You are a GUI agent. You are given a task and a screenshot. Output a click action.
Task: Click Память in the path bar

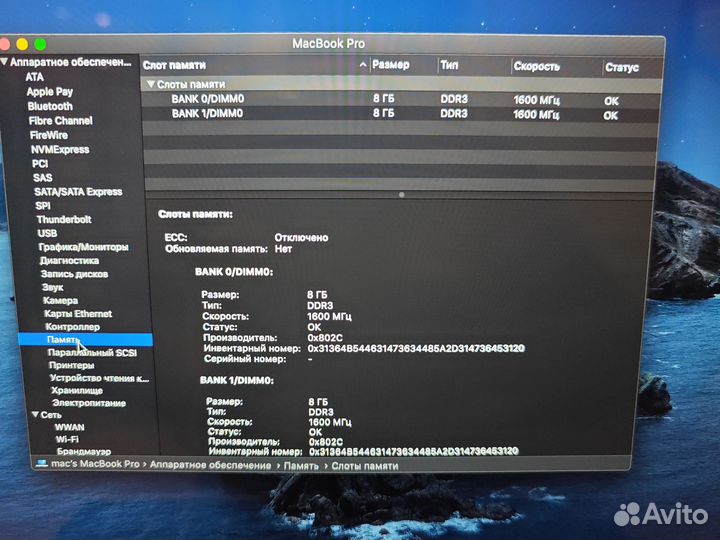301,466
